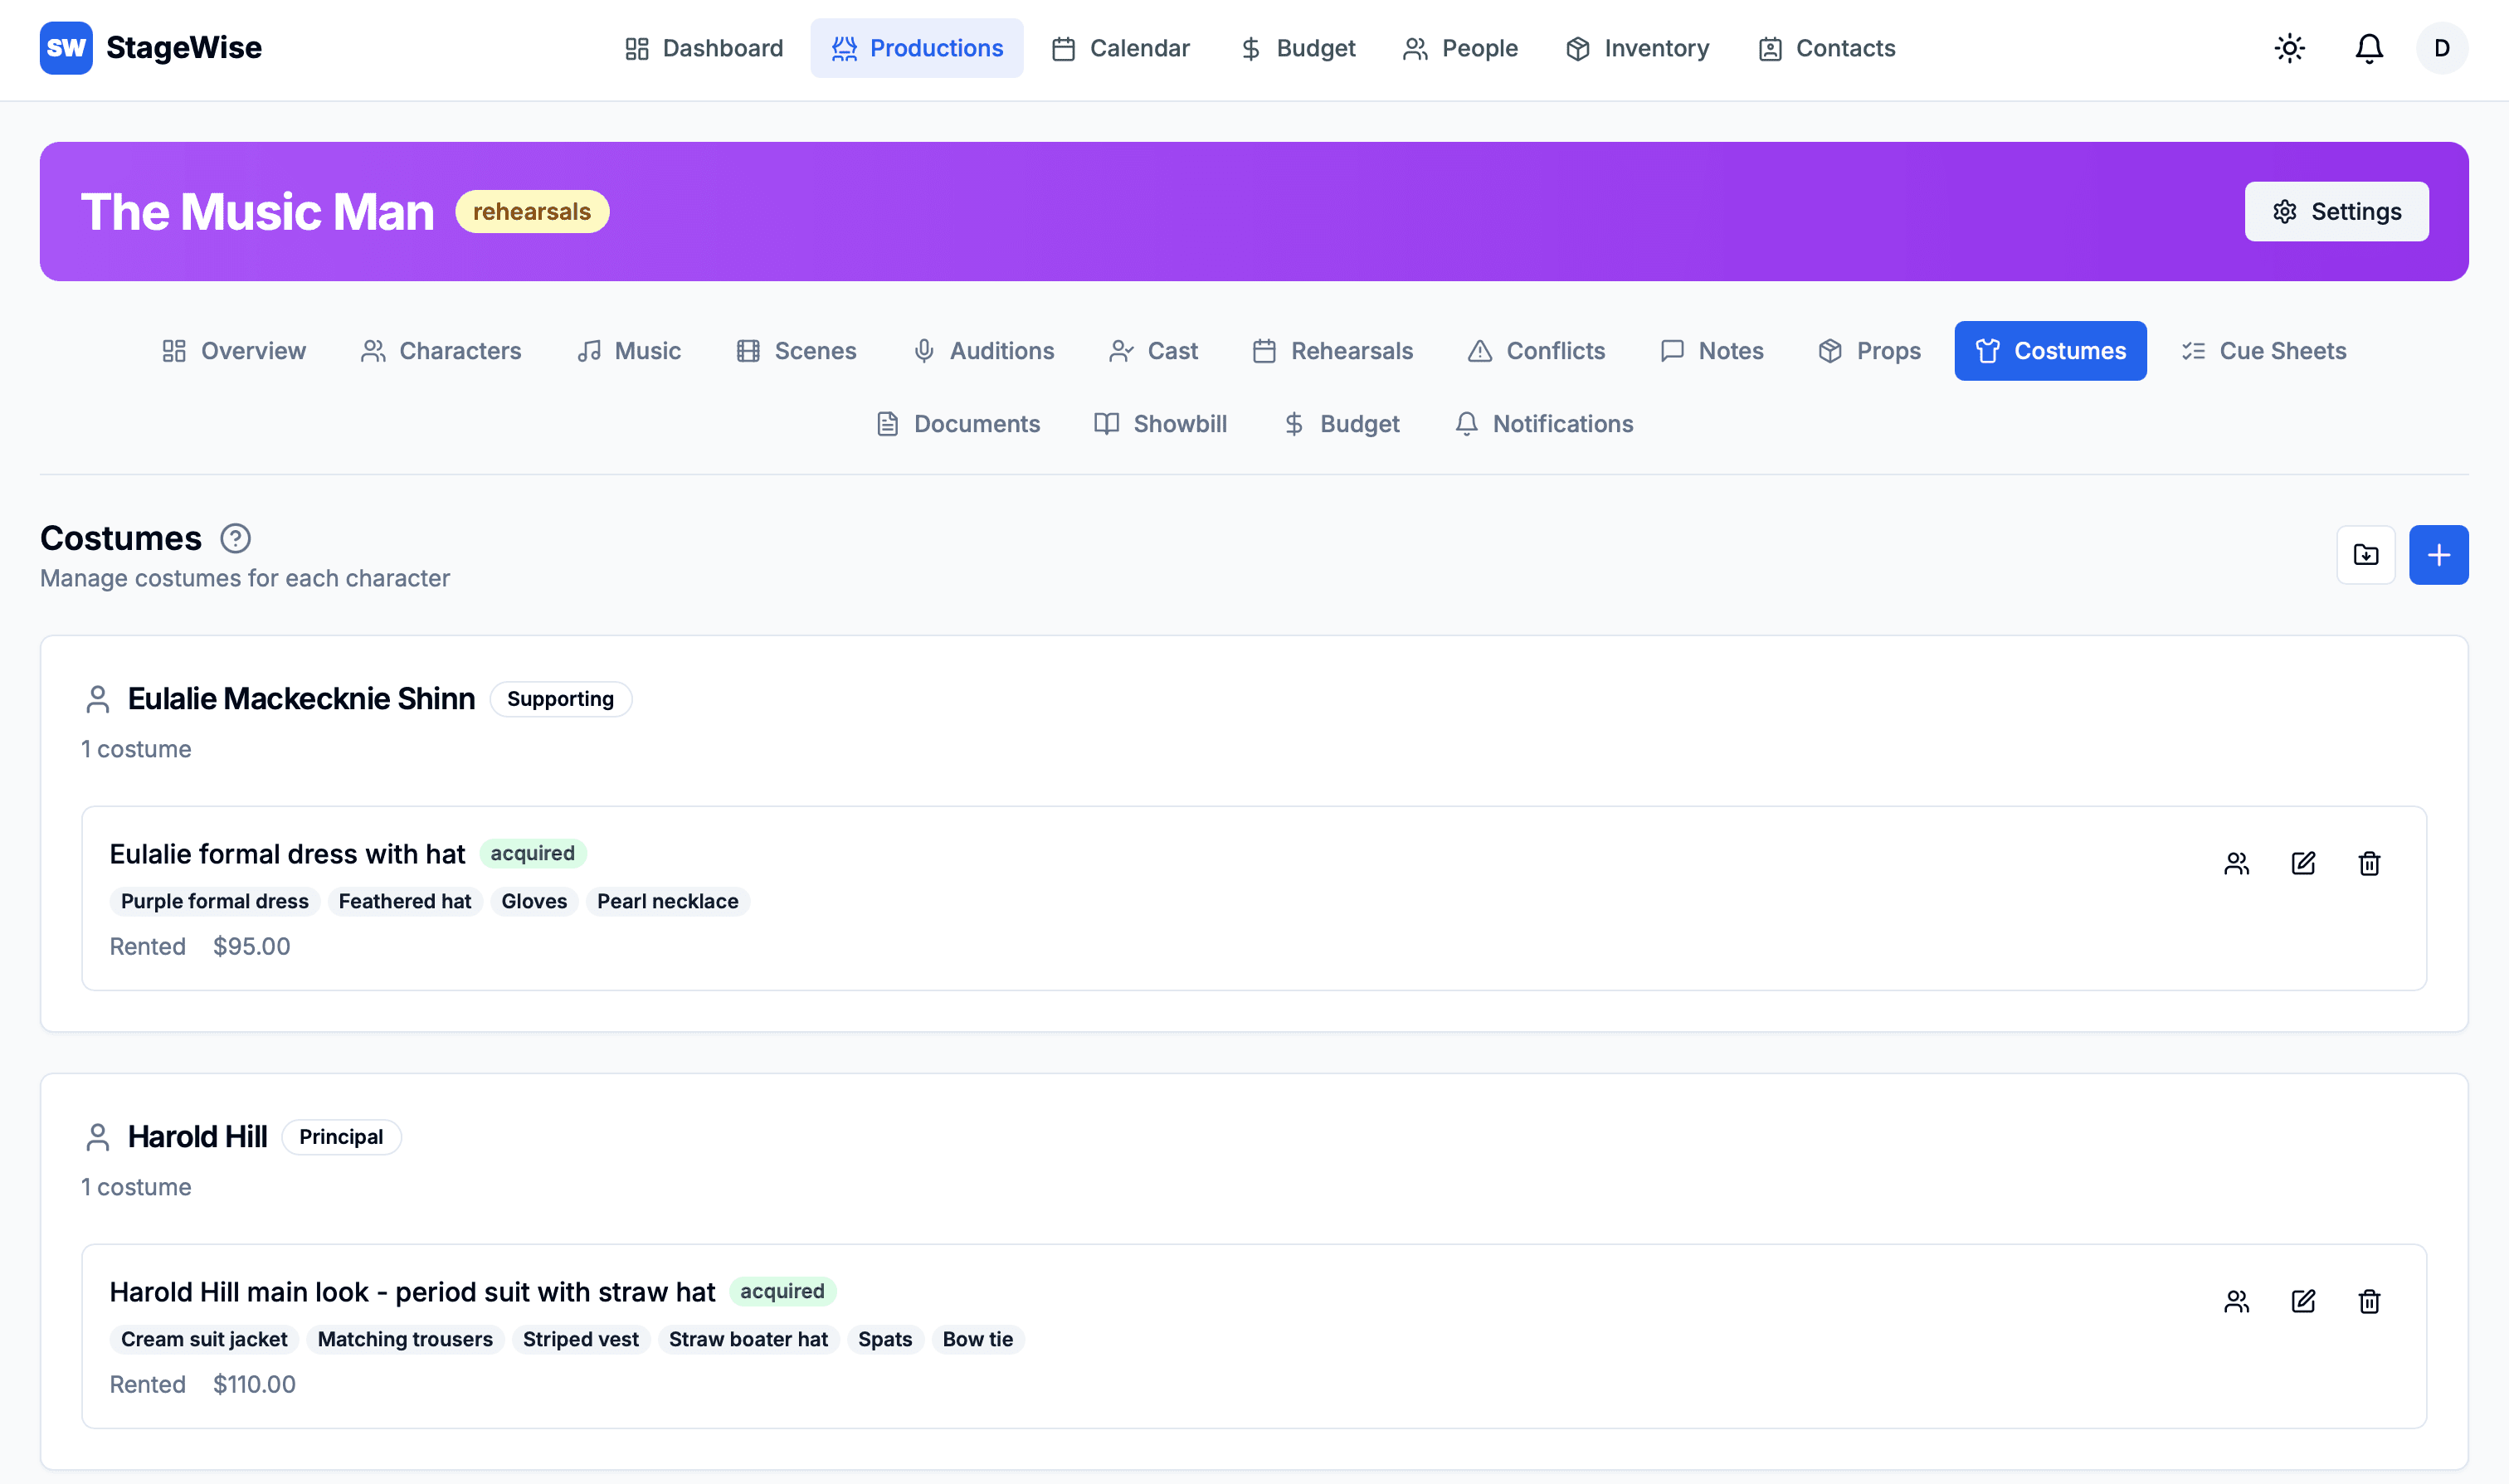
Task: Click the import costumes folder icon
Action: [2365, 555]
